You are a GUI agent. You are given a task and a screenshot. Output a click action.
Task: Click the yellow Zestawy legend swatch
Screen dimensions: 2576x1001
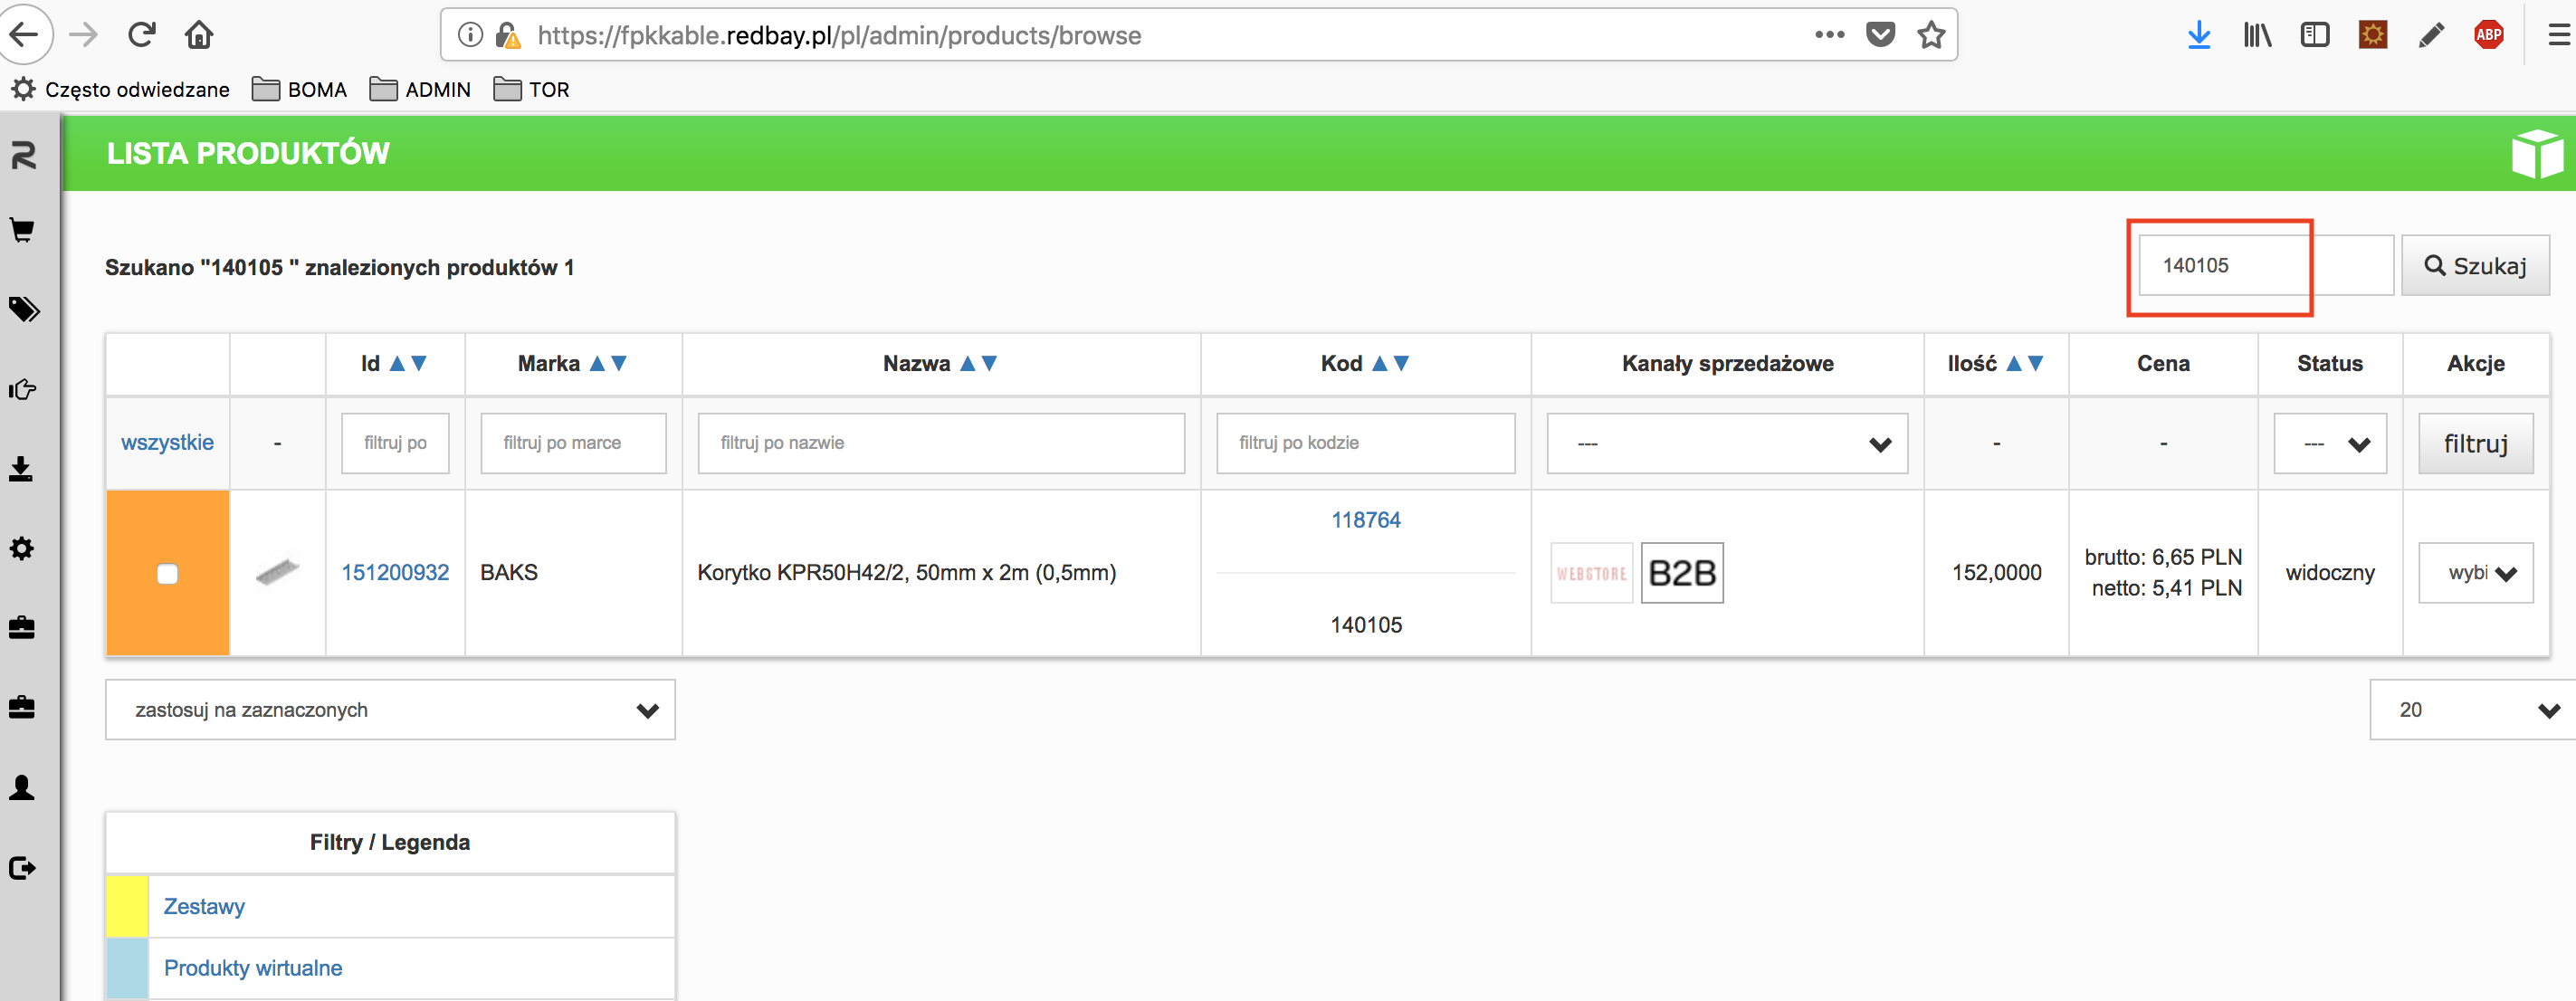coord(127,906)
